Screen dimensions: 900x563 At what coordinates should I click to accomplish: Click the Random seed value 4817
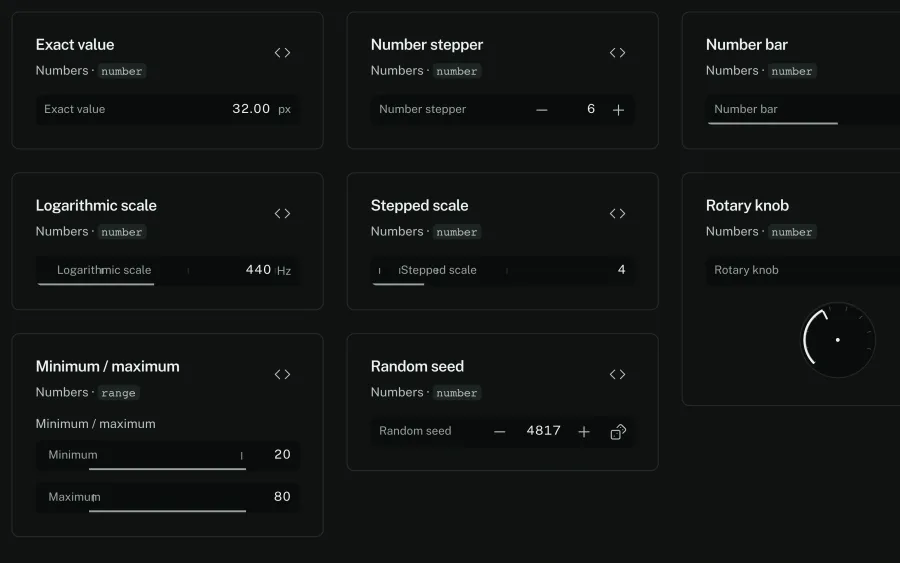tap(543, 430)
